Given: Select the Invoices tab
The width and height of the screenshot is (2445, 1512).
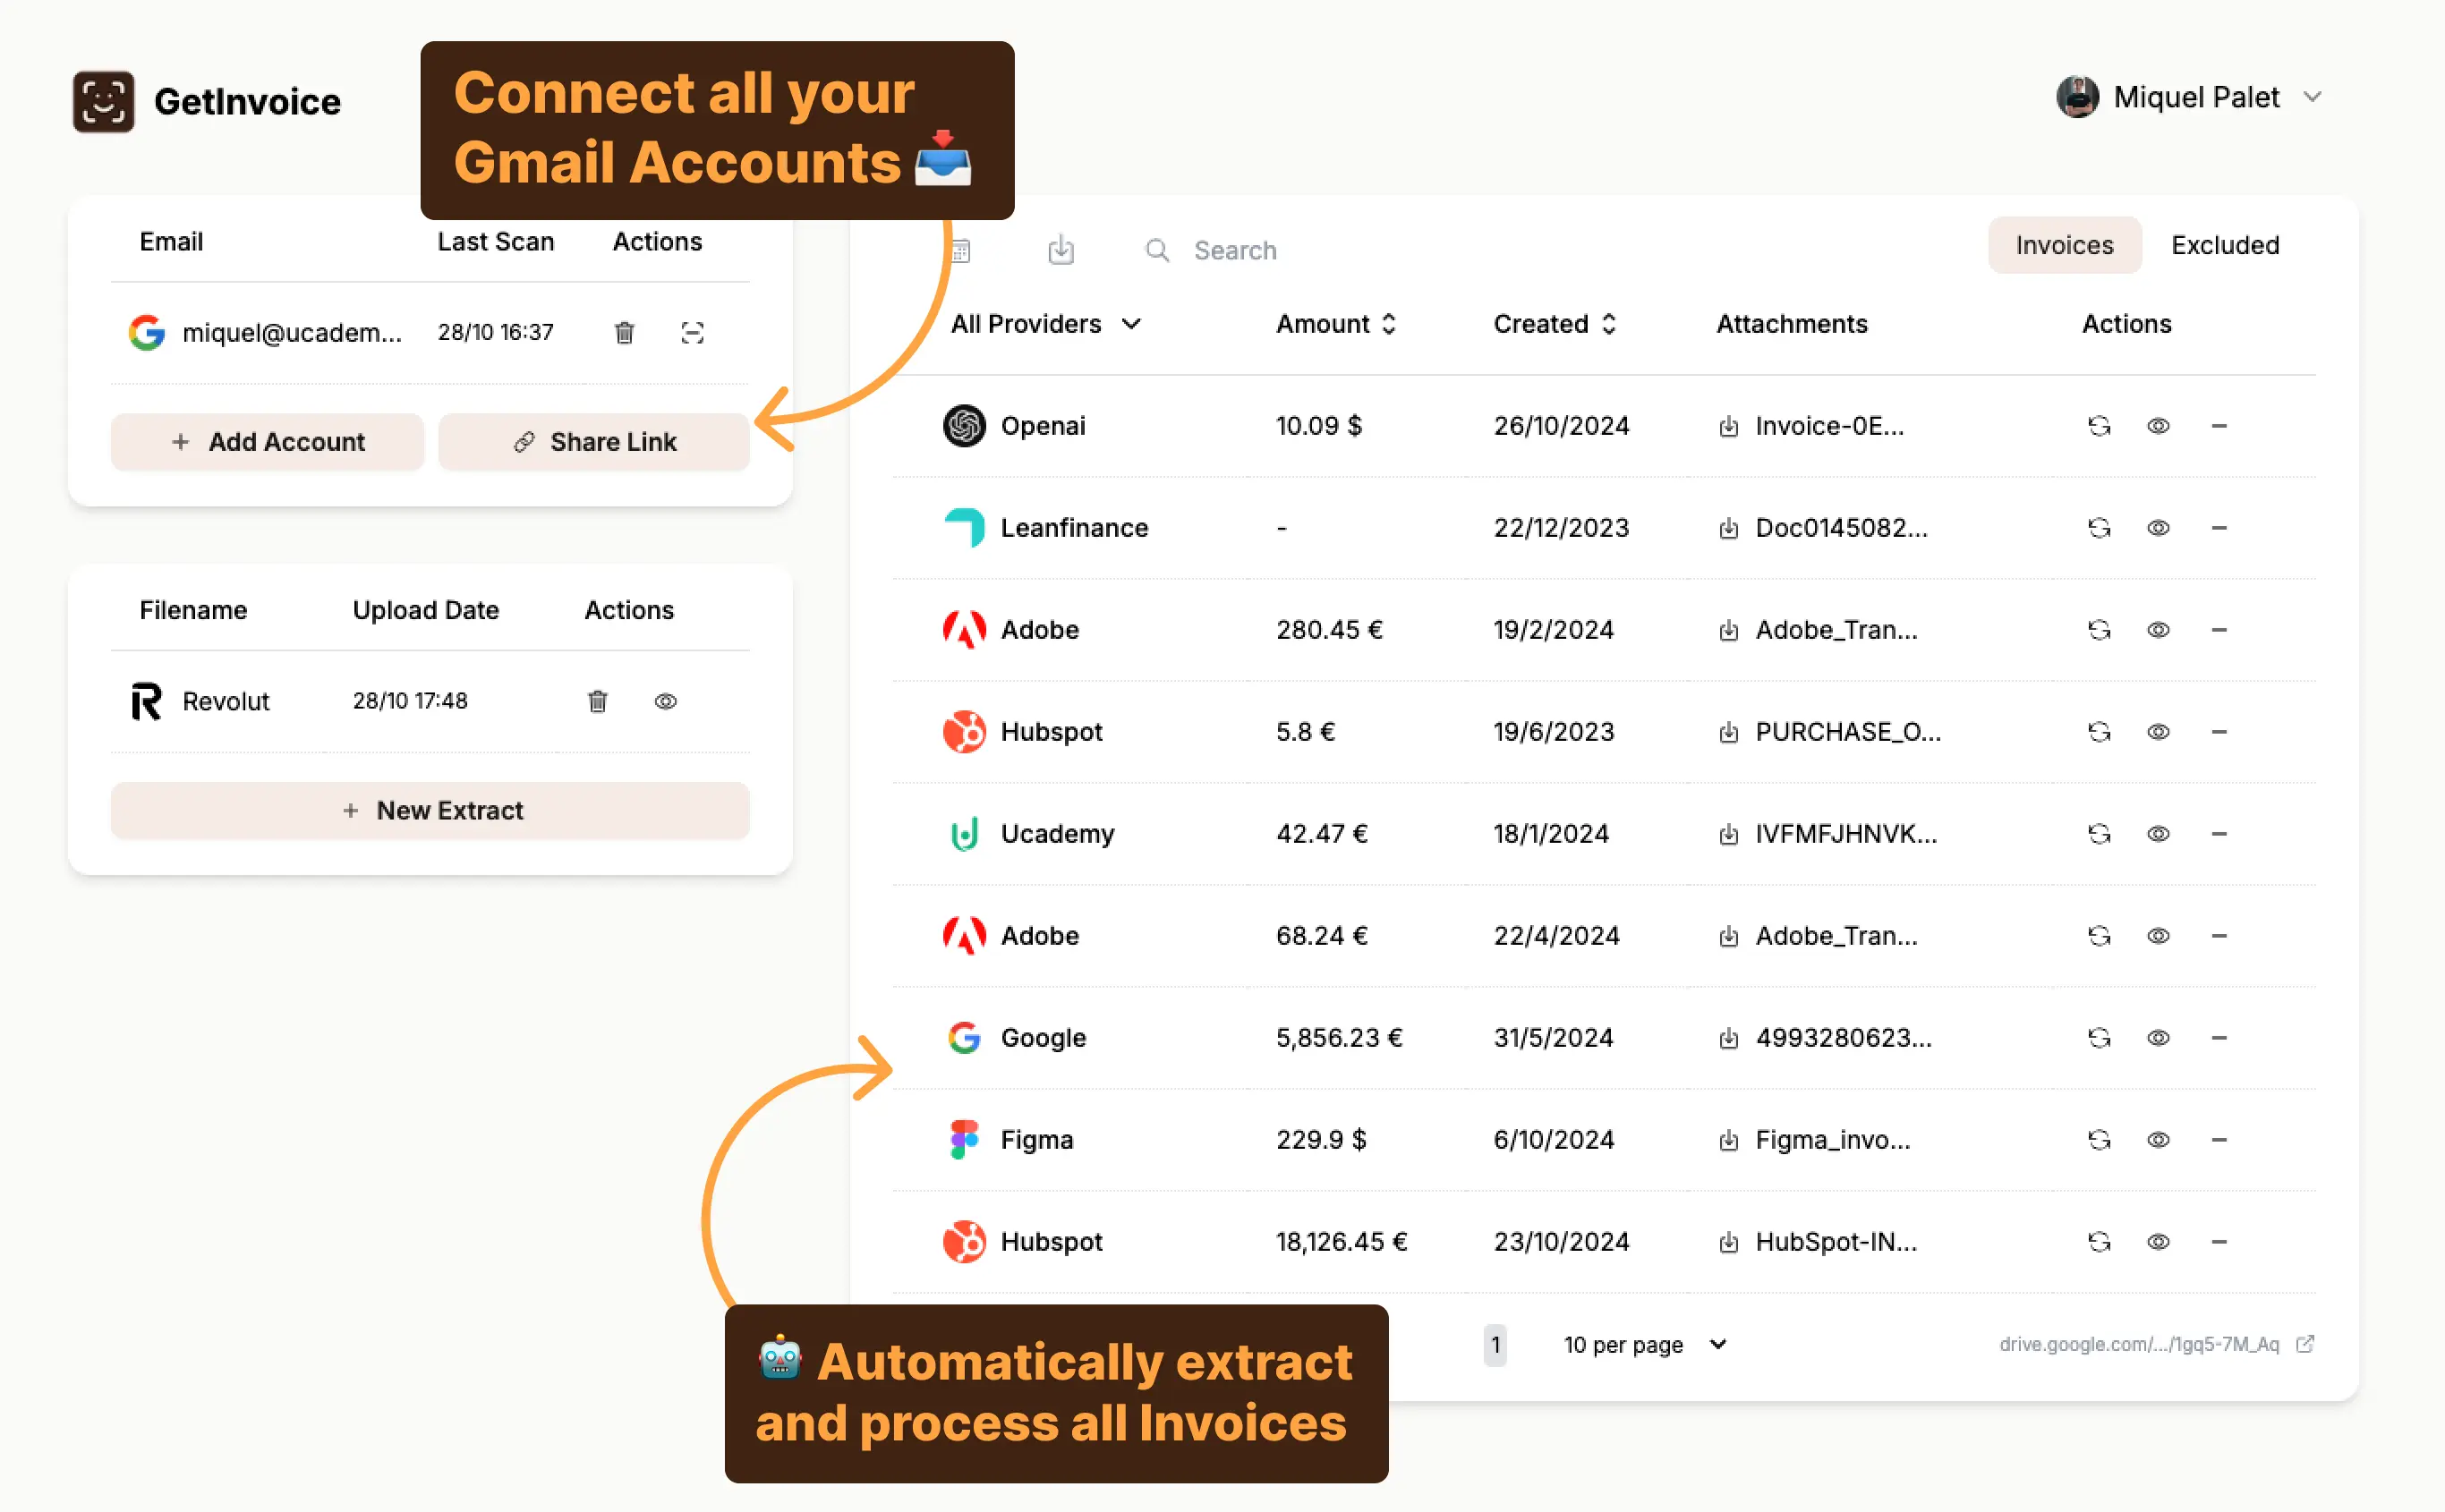Looking at the screenshot, I should [2063, 245].
